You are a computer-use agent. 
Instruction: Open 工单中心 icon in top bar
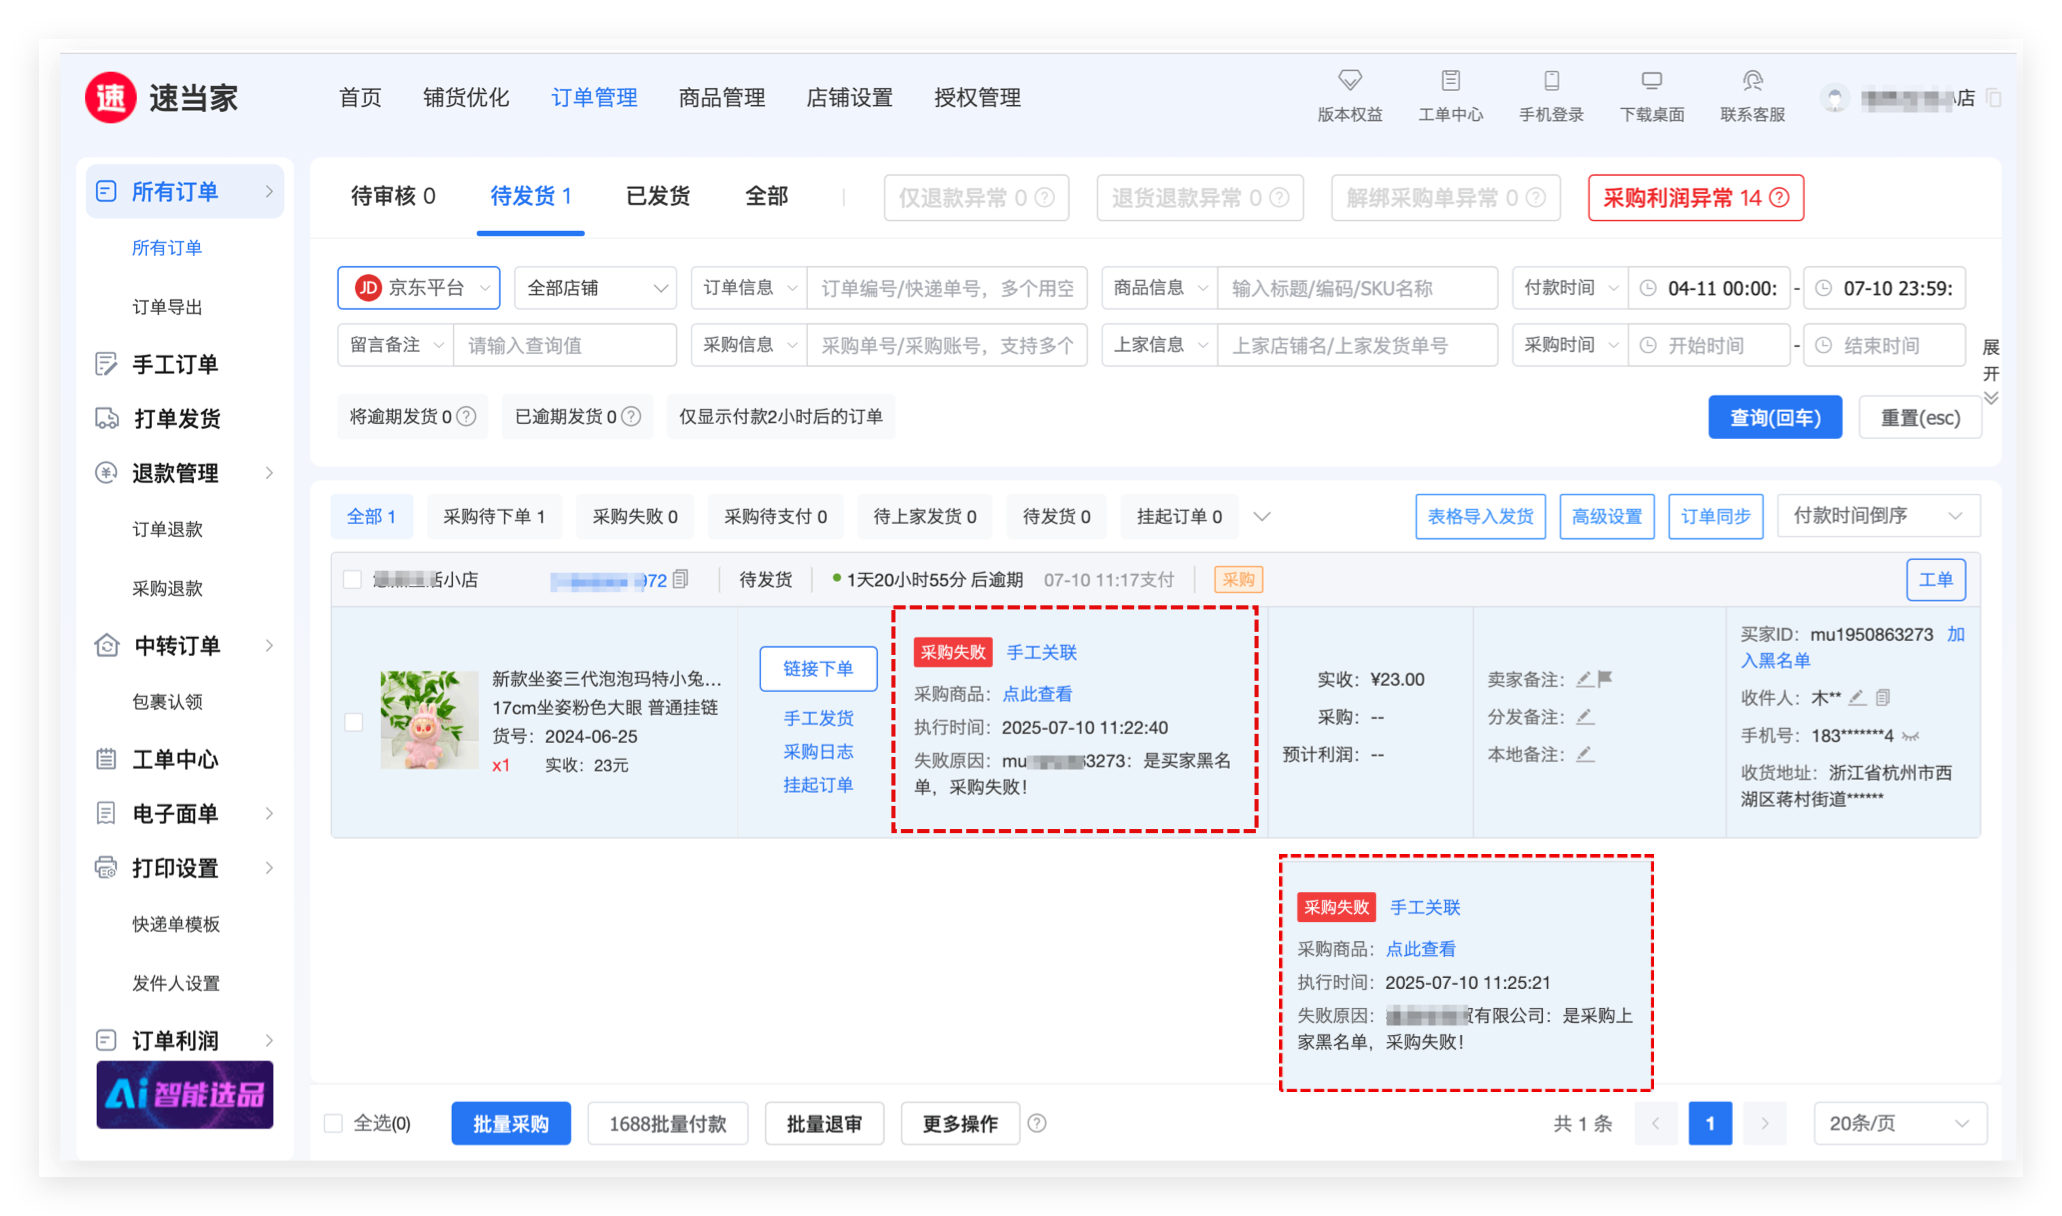(1450, 81)
